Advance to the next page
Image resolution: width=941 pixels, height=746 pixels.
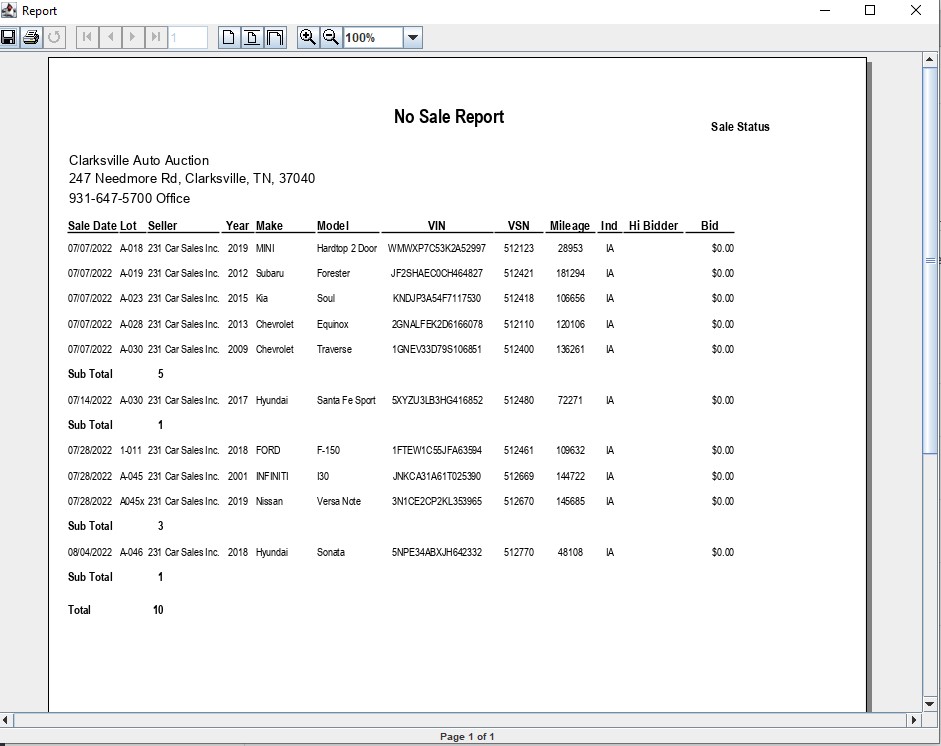pos(133,38)
